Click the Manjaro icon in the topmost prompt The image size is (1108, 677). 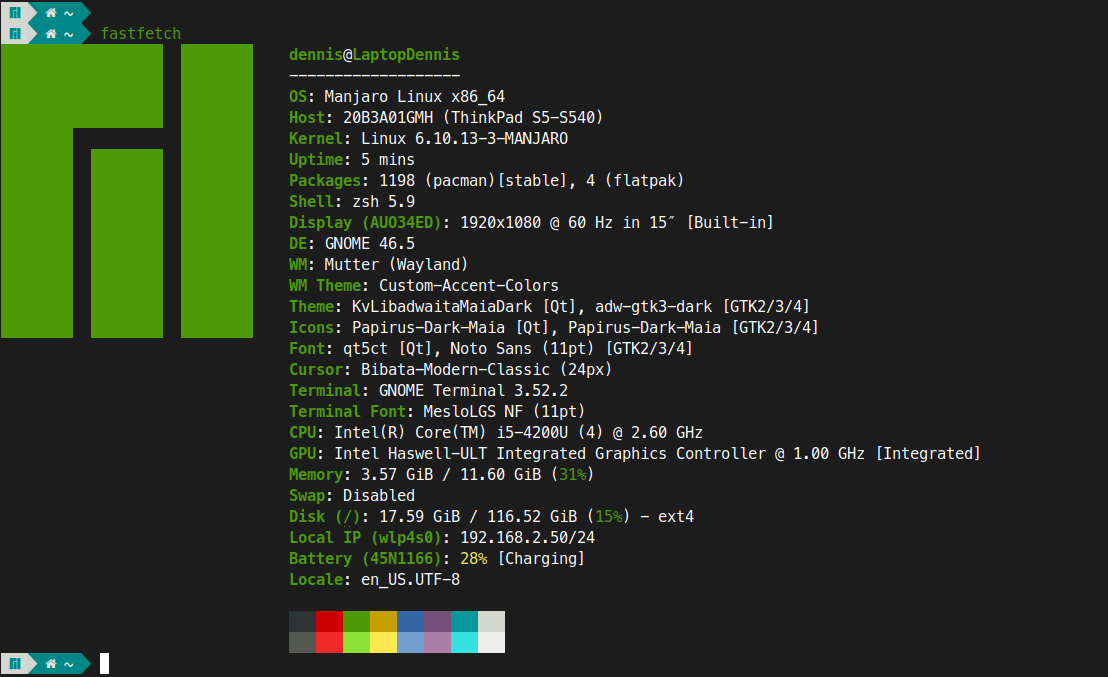[x=15, y=13]
